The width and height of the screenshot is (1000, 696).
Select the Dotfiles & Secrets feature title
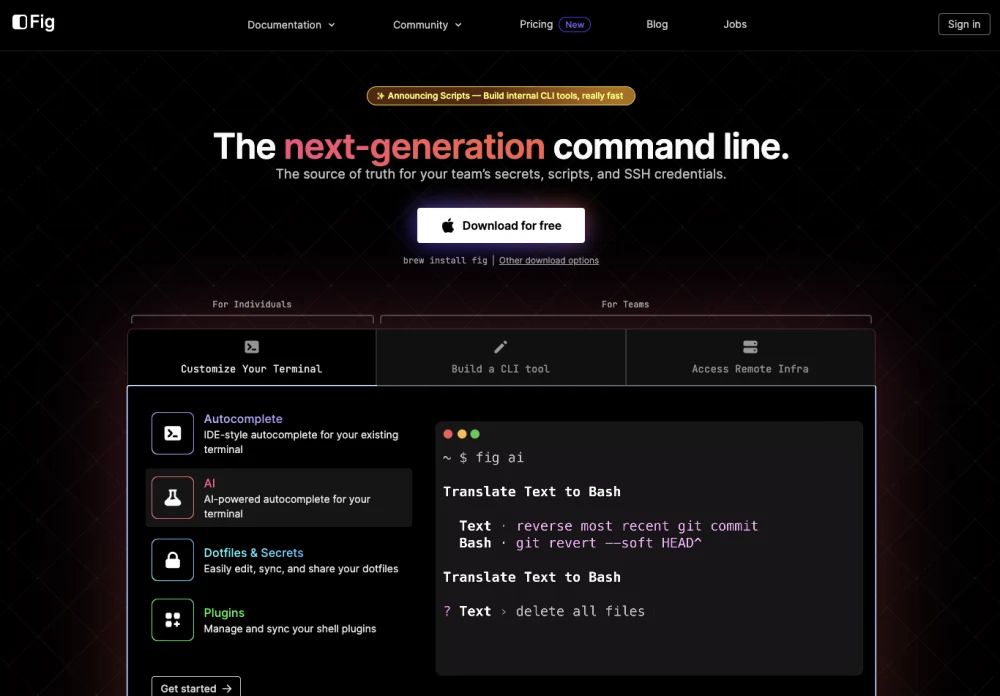click(x=253, y=553)
